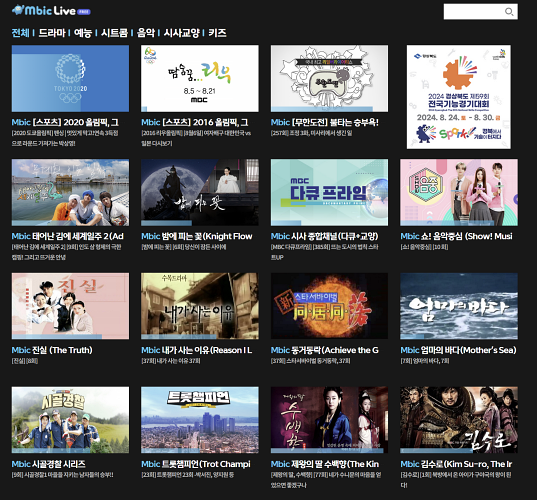
Task: Open the 쇼! 음악중심 thumbnail
Action: click(x=459, y=192)
